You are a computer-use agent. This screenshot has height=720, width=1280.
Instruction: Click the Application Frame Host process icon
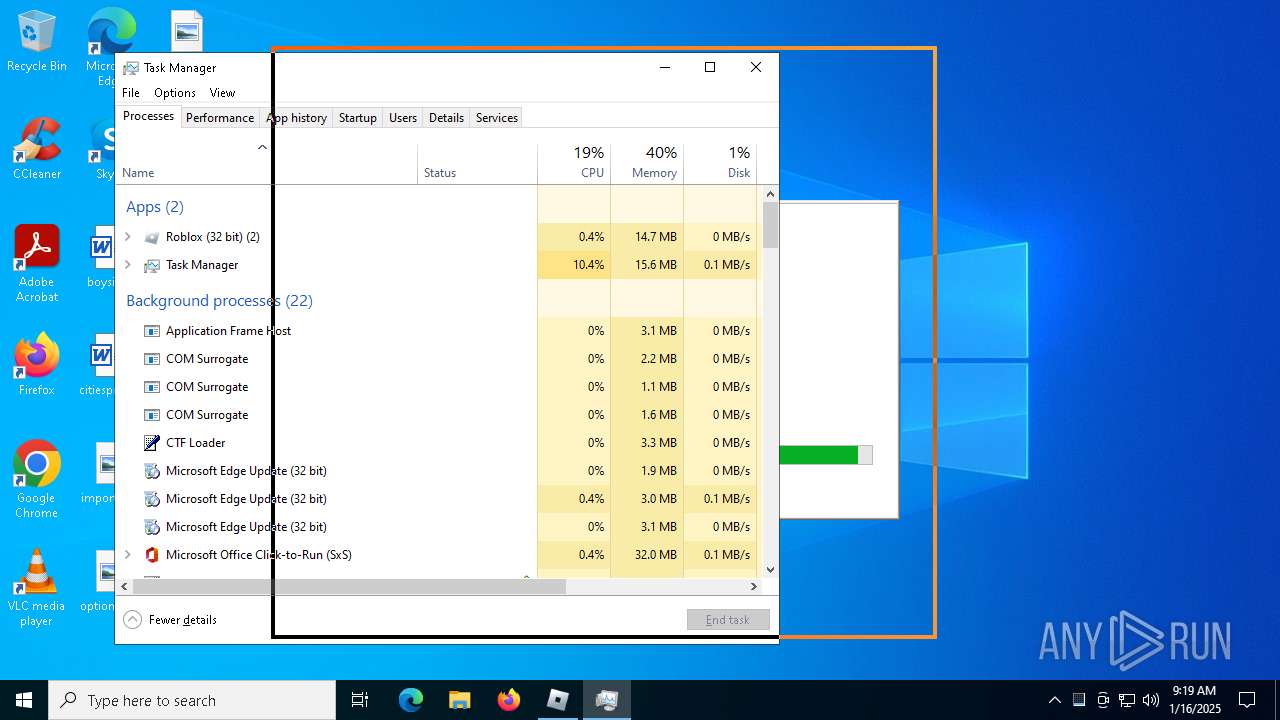(x=152, y=331)
